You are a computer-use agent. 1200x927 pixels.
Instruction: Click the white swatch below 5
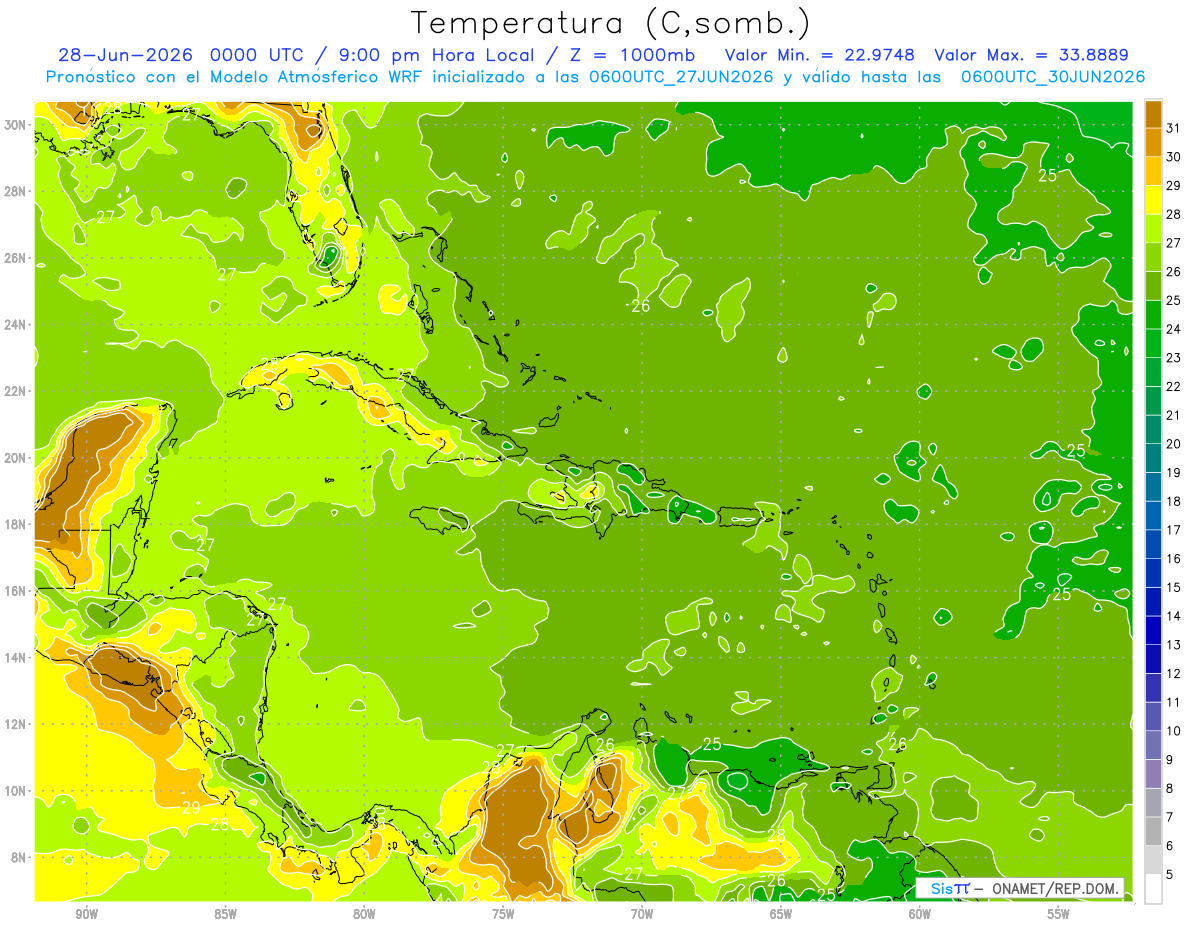[x=1153, y=889]
